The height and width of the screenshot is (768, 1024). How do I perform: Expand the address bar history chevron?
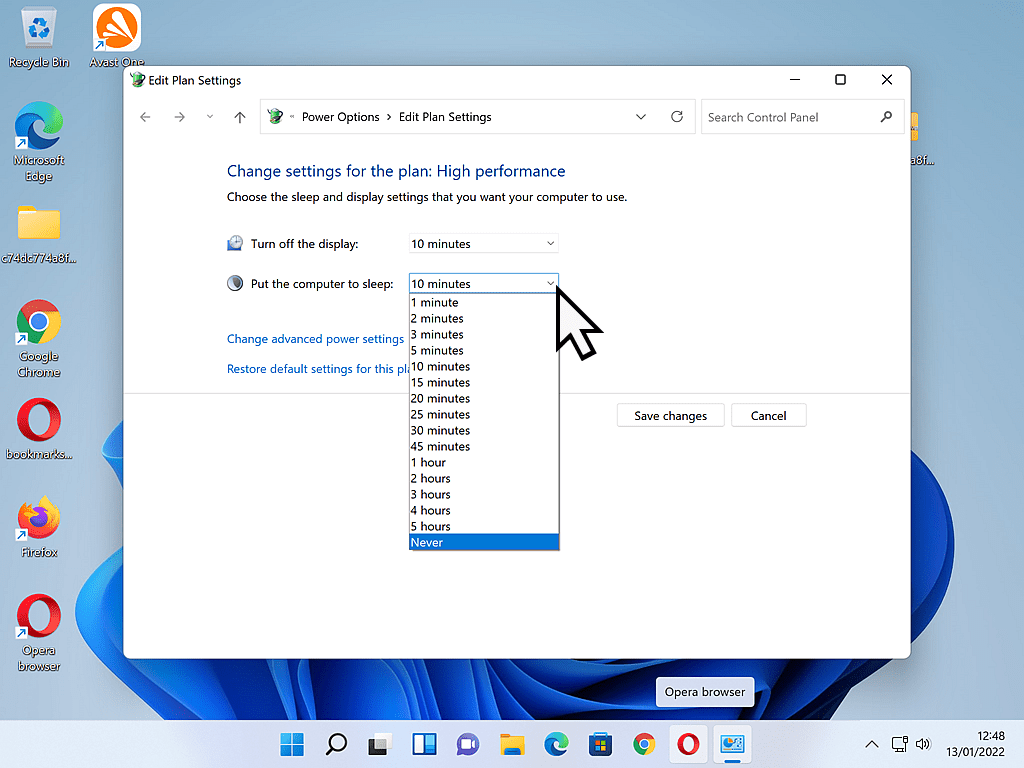[x=641, y=117]
